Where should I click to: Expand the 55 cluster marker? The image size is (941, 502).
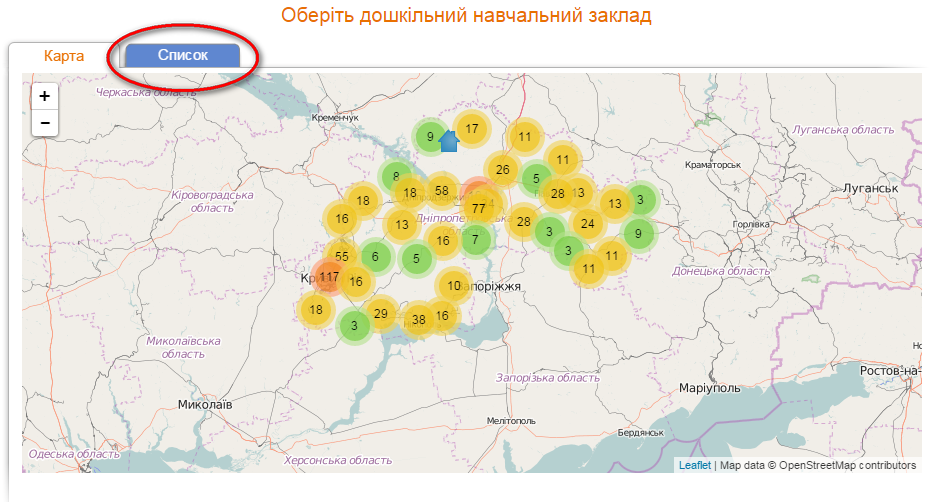[x=341, y=256]
